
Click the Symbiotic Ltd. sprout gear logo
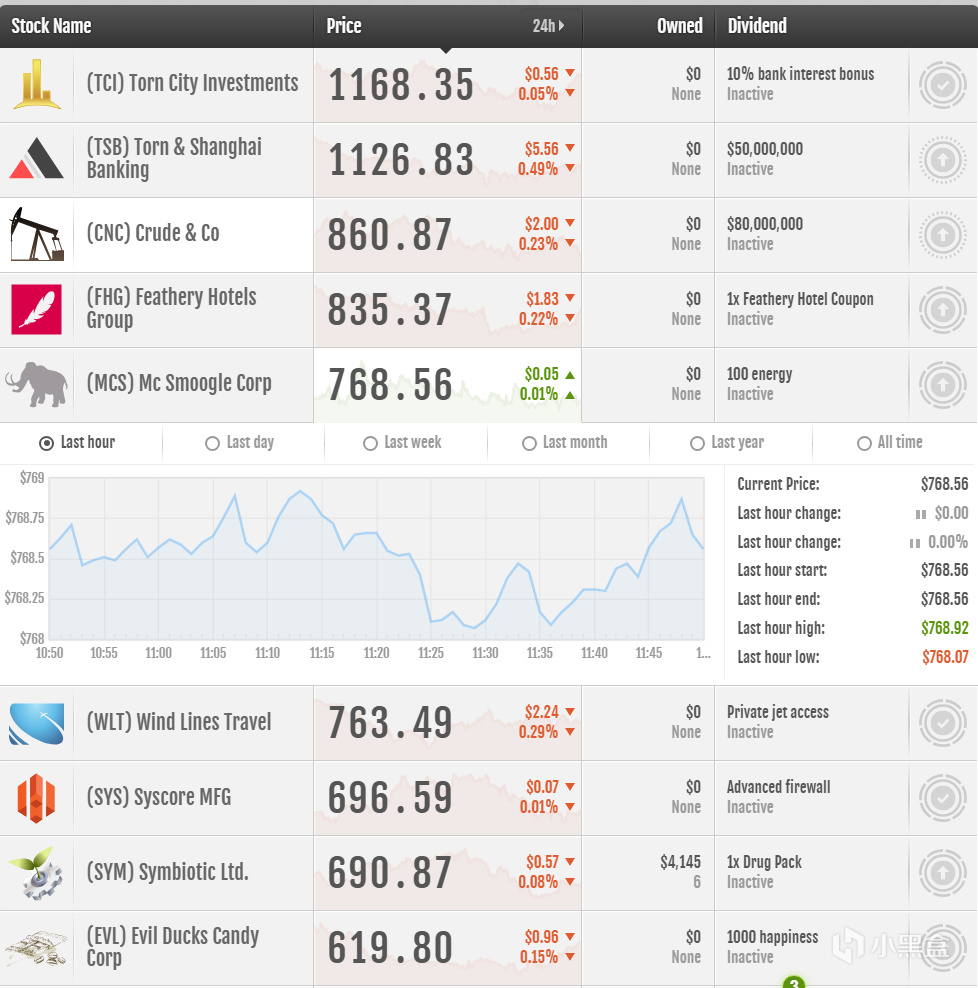[37, 873]
